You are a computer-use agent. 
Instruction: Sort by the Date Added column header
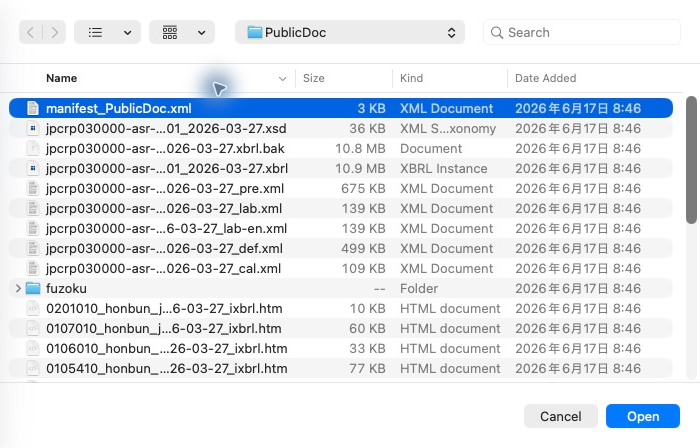click(546, 79)
